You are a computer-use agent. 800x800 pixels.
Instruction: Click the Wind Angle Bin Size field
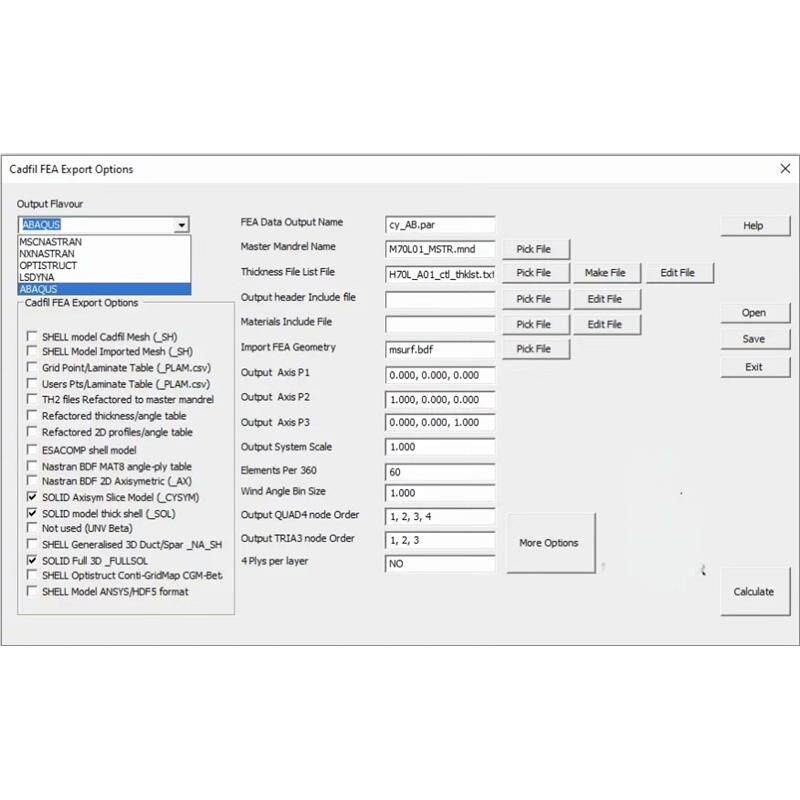pos(440,493)
